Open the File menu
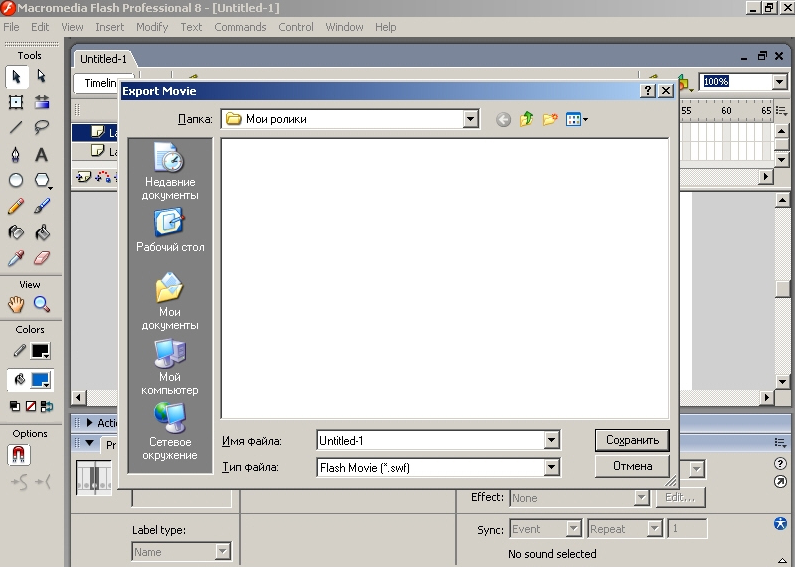795x568 pixels. (x=11, y=27)
